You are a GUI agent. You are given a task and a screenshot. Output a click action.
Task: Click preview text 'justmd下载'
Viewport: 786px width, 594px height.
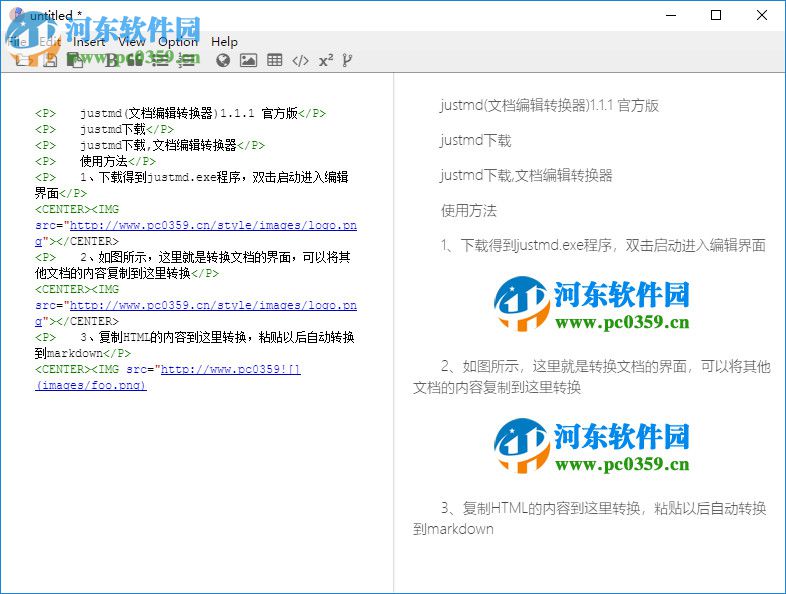[x=476, y=140]
